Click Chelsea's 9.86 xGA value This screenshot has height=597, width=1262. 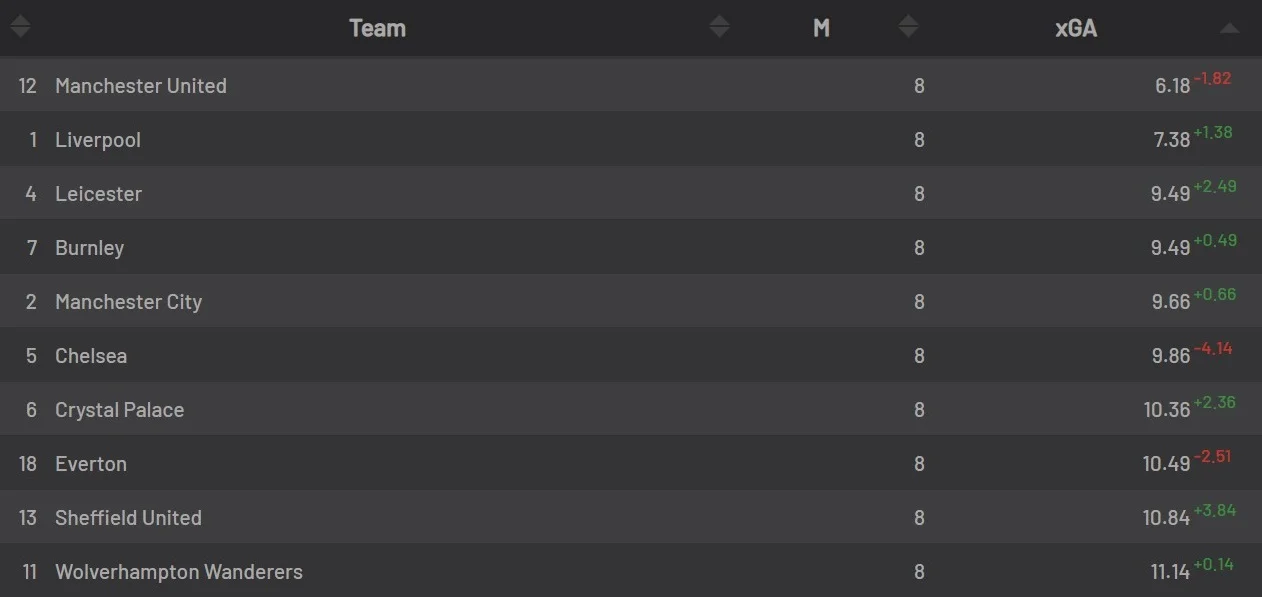coord(1170,357)
